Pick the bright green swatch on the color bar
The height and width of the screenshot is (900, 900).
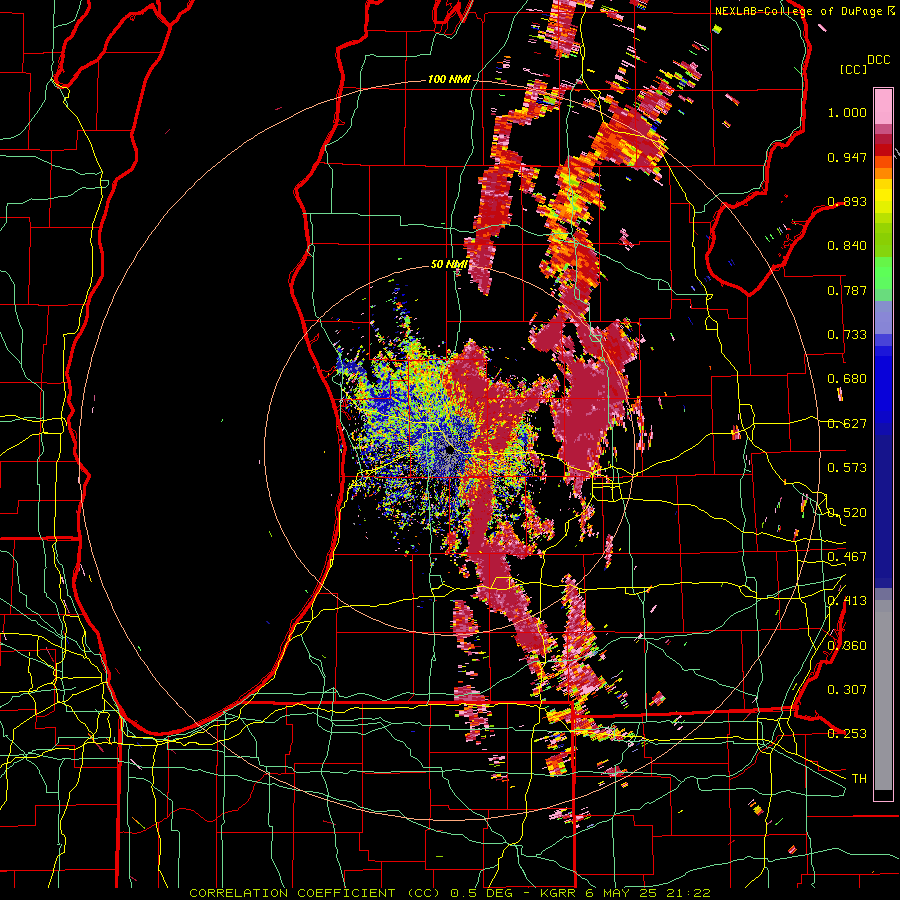click(883, 273)
